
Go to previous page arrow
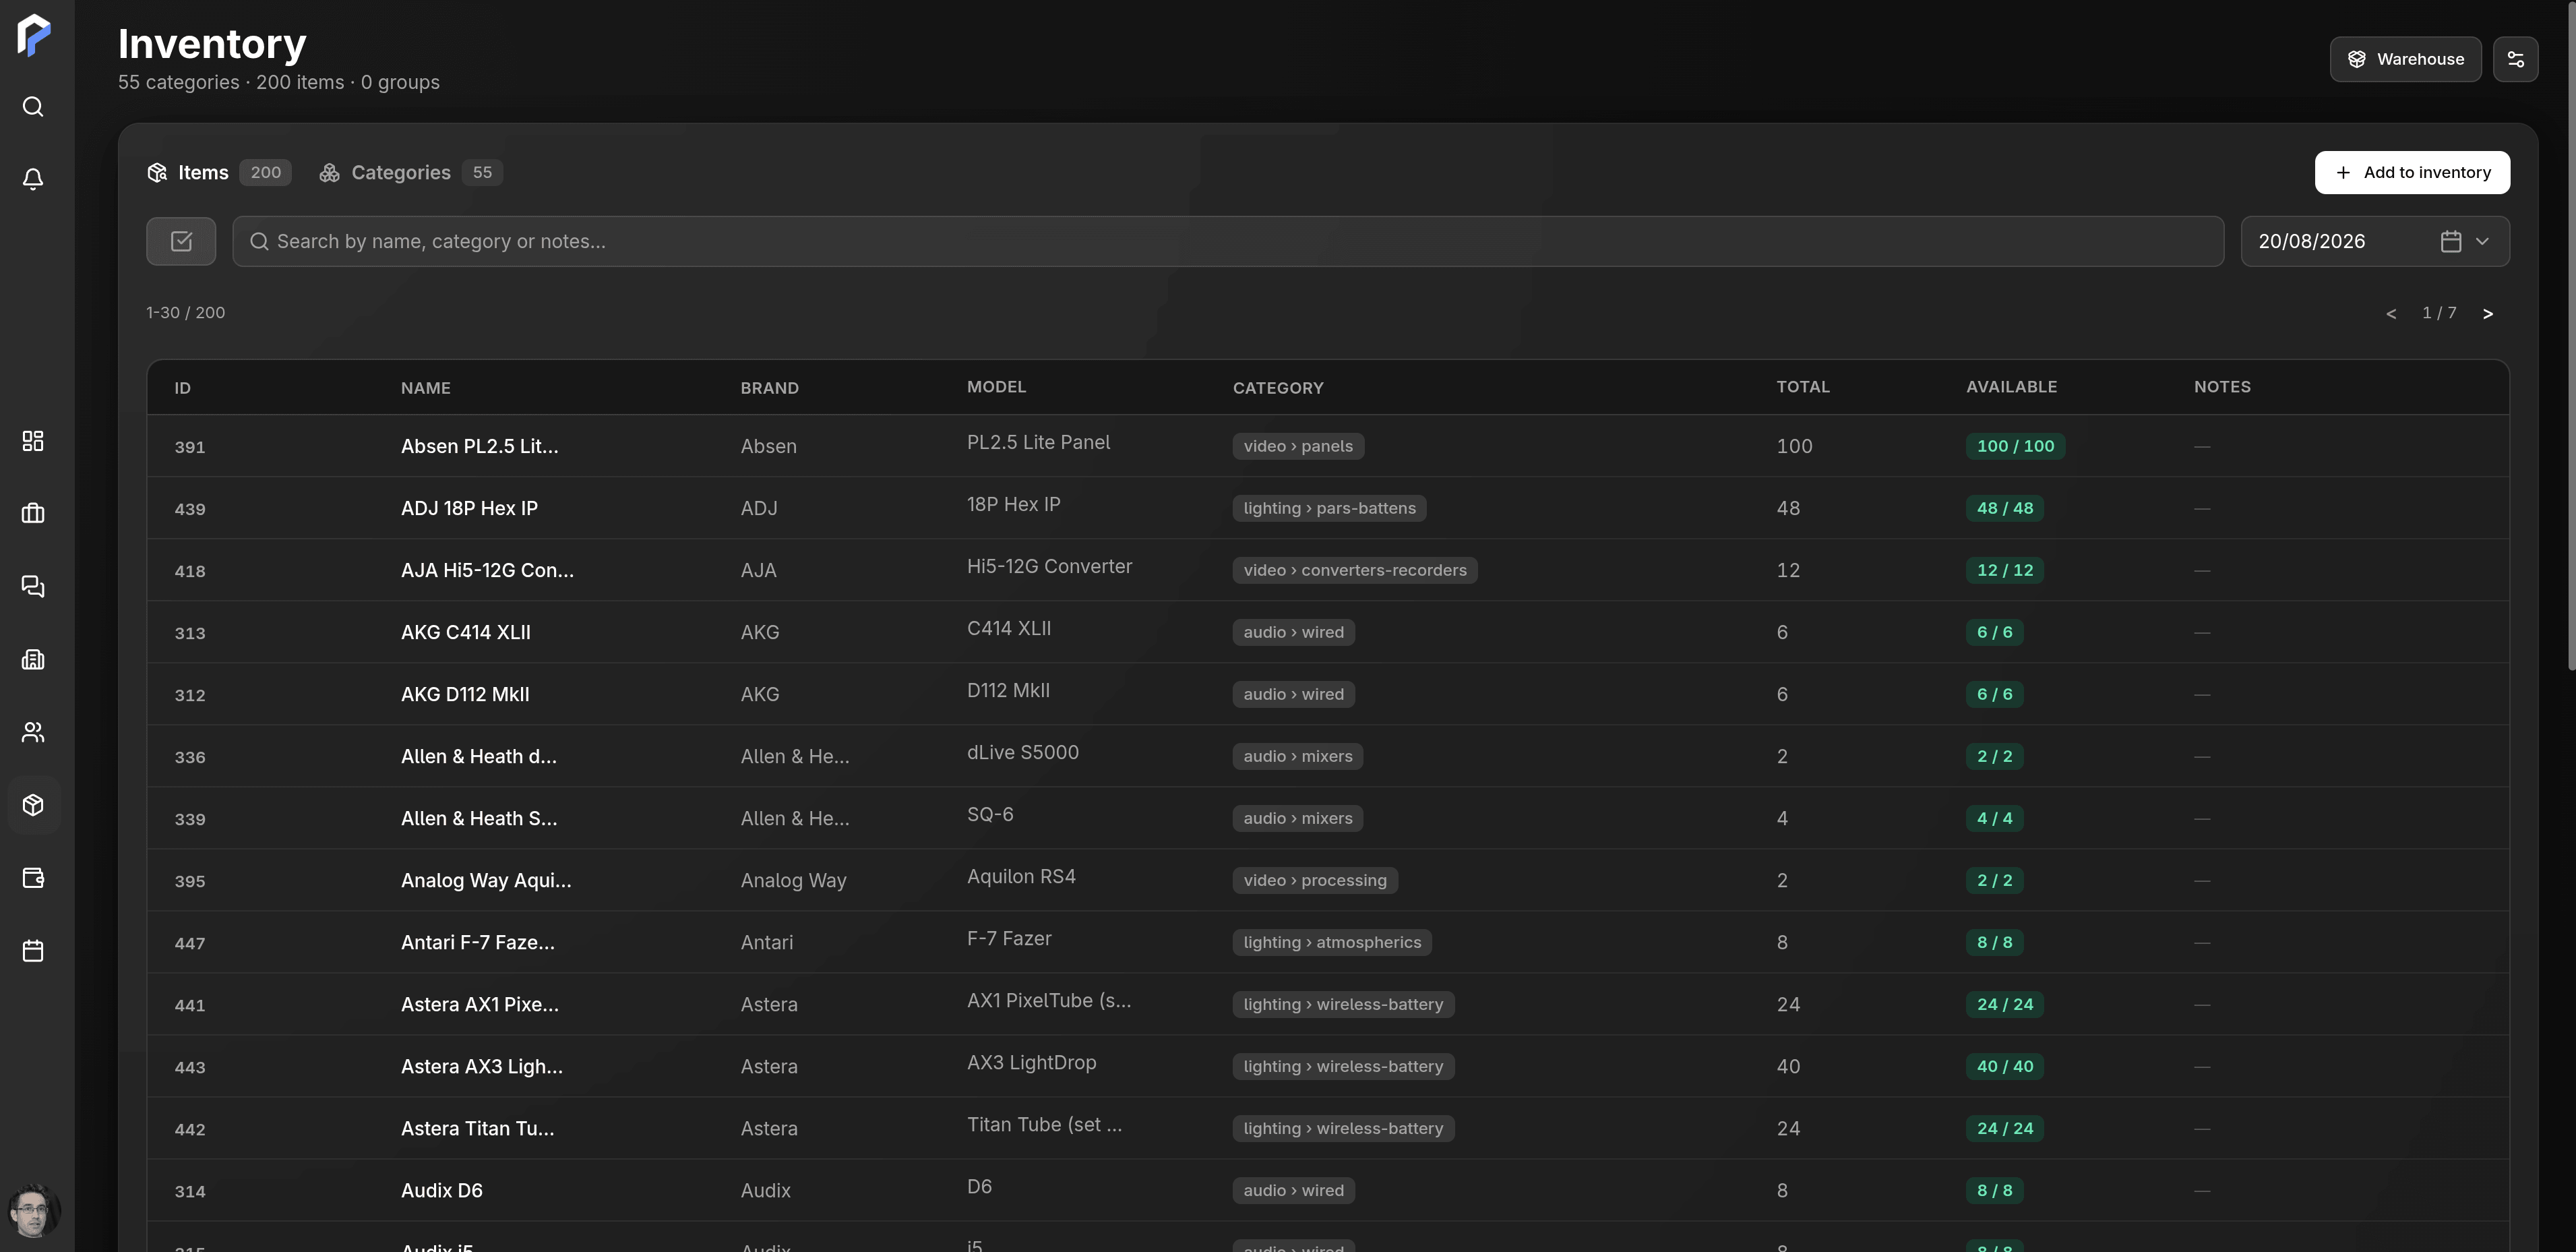pyautogui.click(x=2391, y=314)
